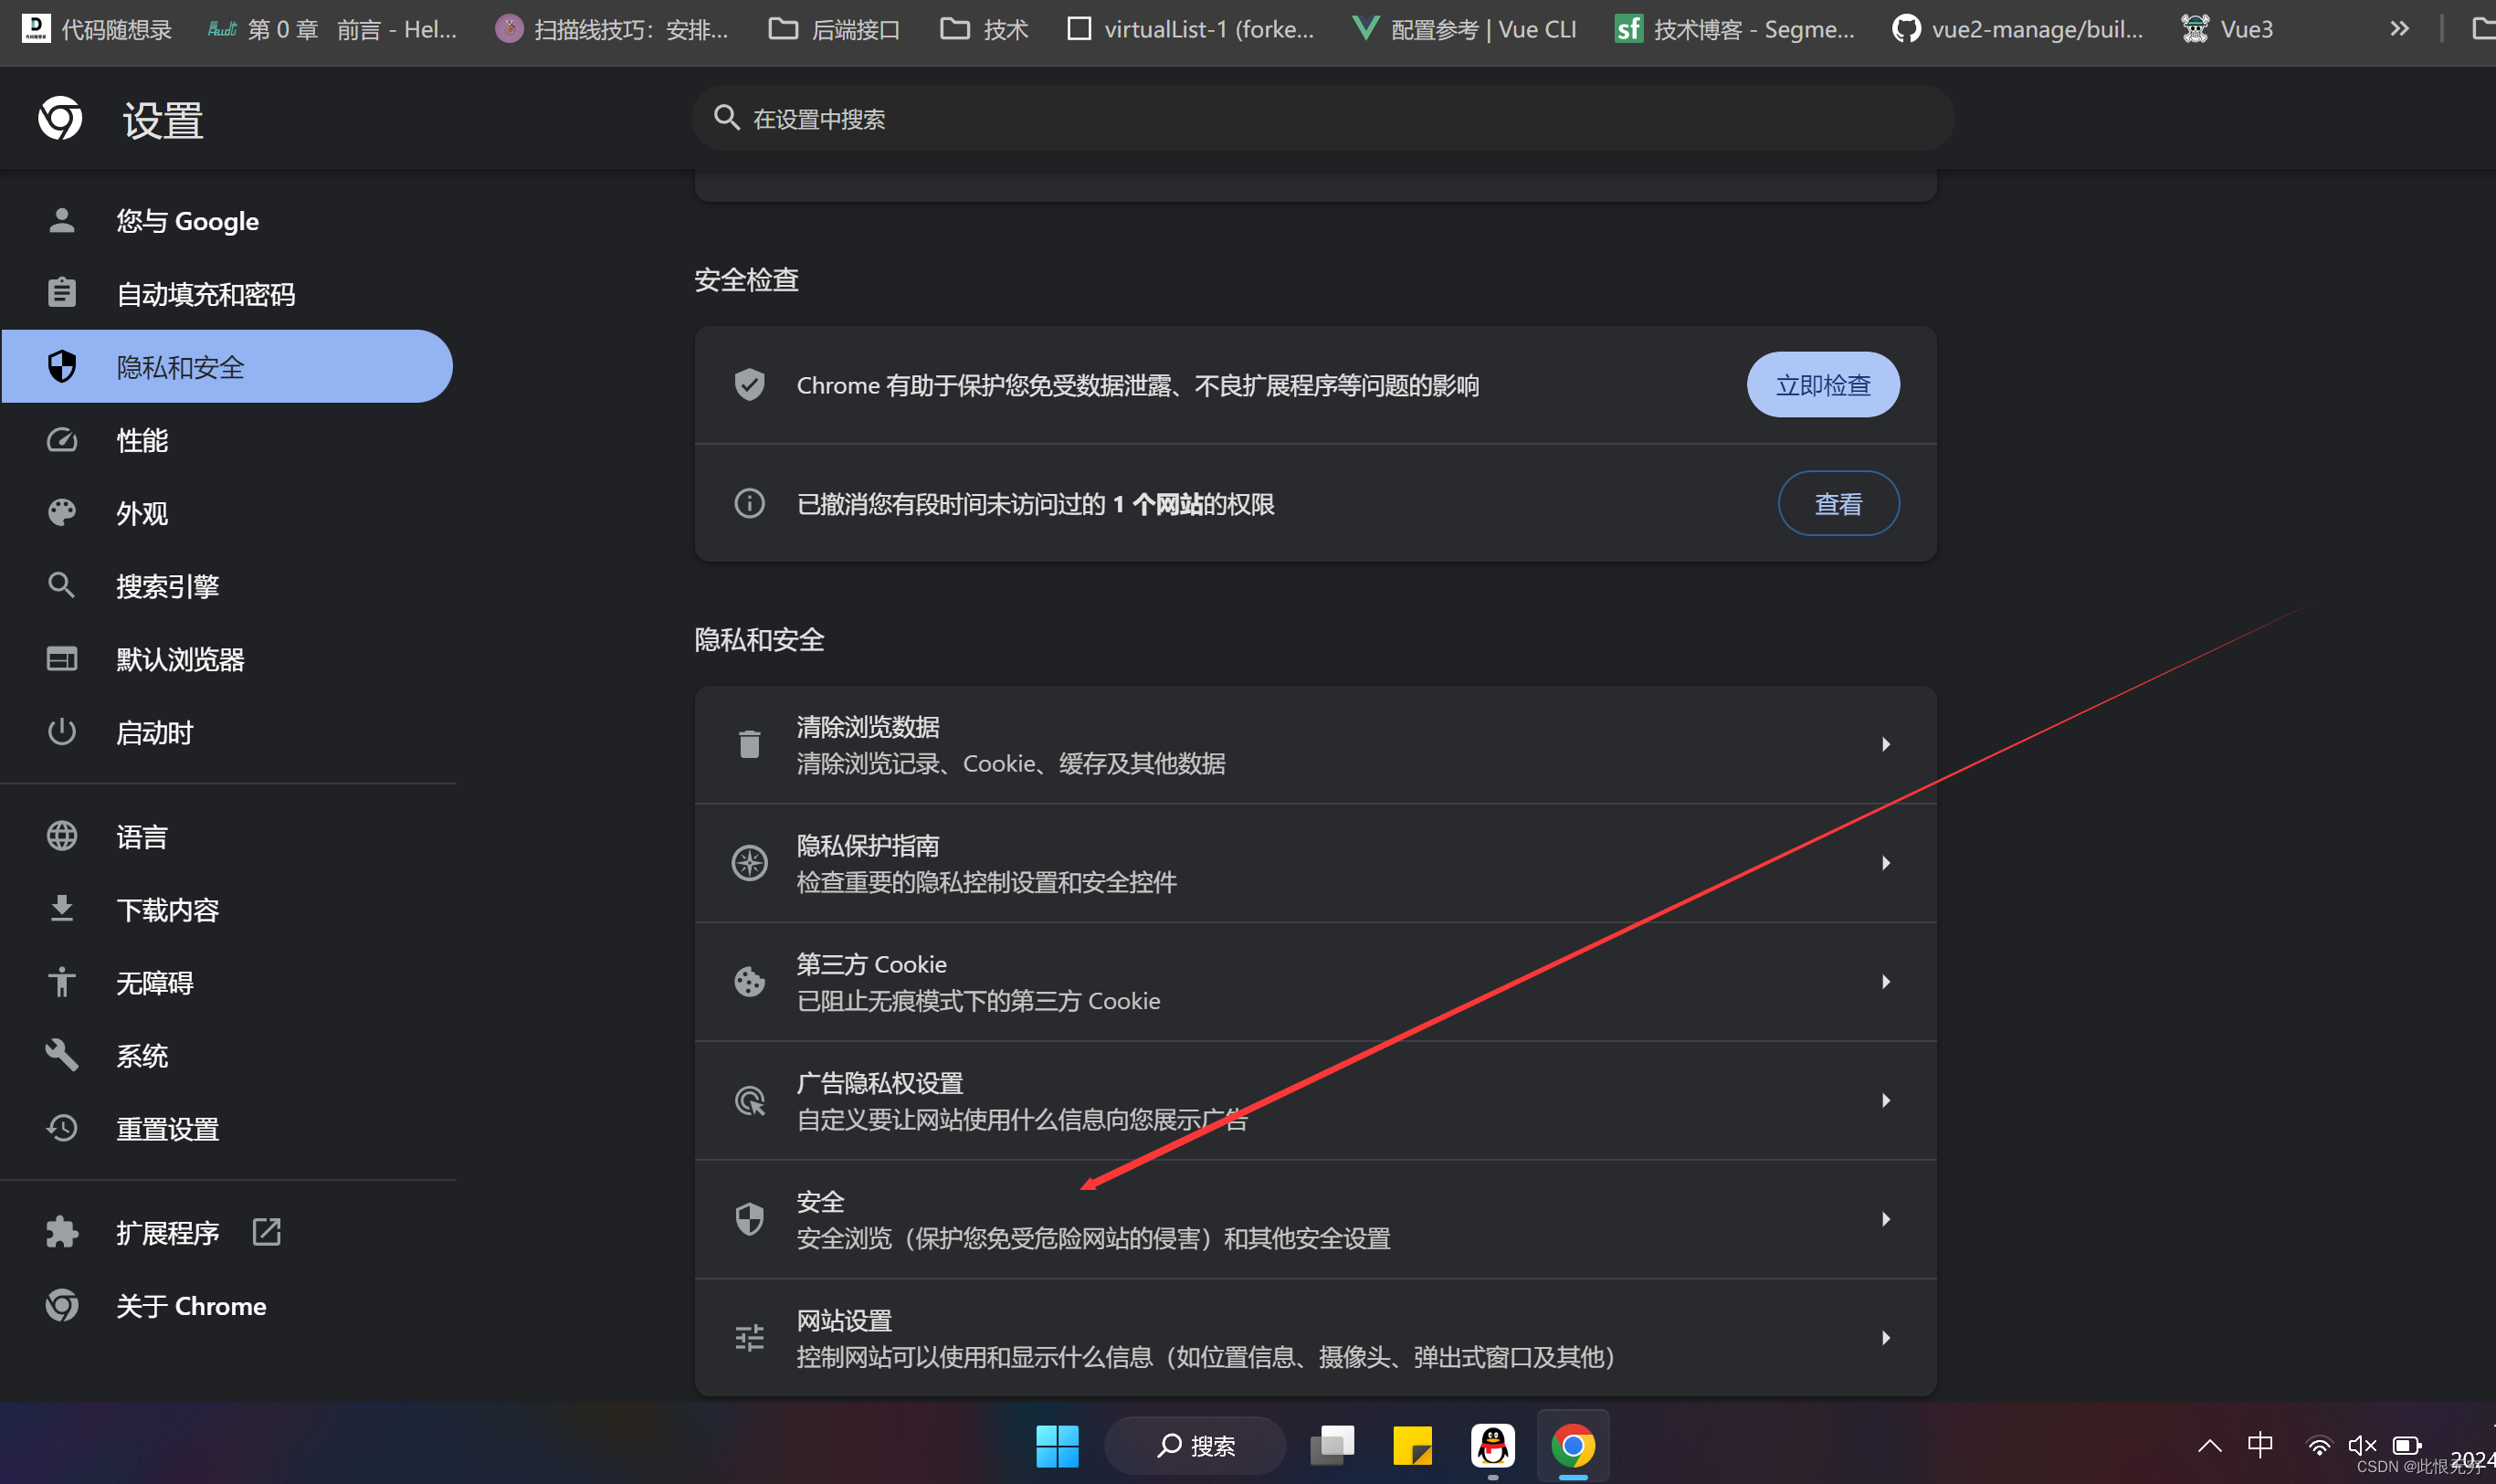The width and height of the screenshot is (2496, 1484).
Task: Expand 清除浏览数据 row arrow
Action: (1885, 744)
